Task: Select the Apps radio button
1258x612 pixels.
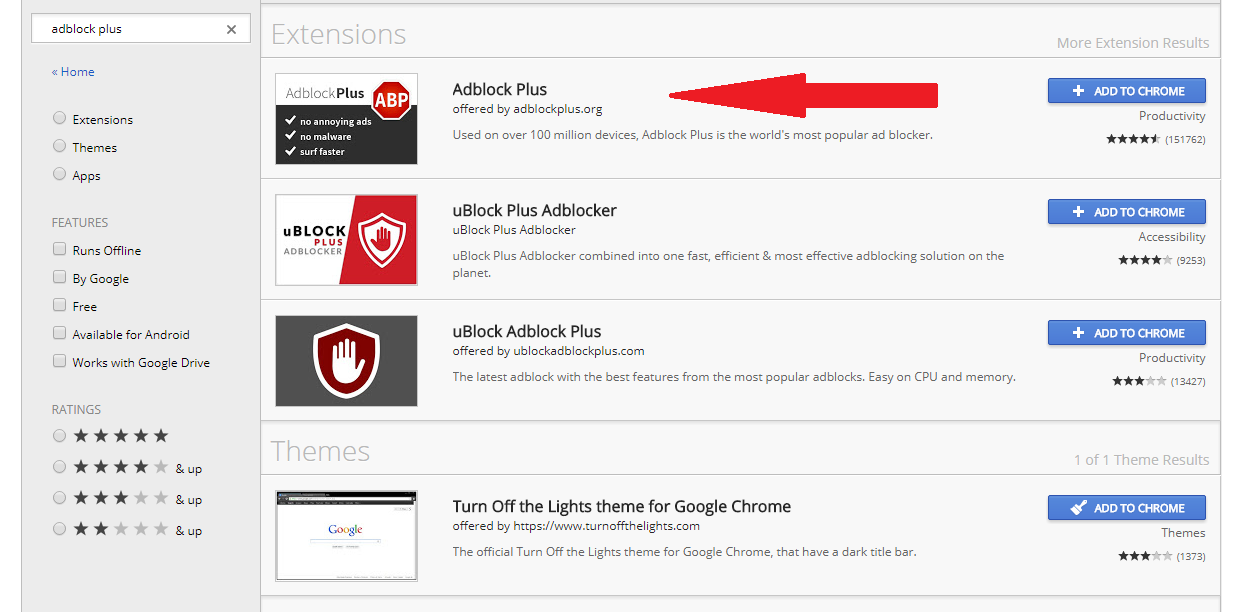Action: (x=60, y=175)
